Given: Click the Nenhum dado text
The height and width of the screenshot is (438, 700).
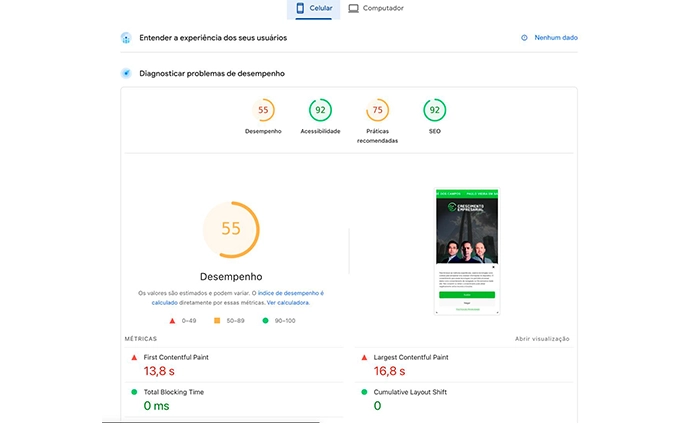Looking at the screenshot, I should click(556, 38).
